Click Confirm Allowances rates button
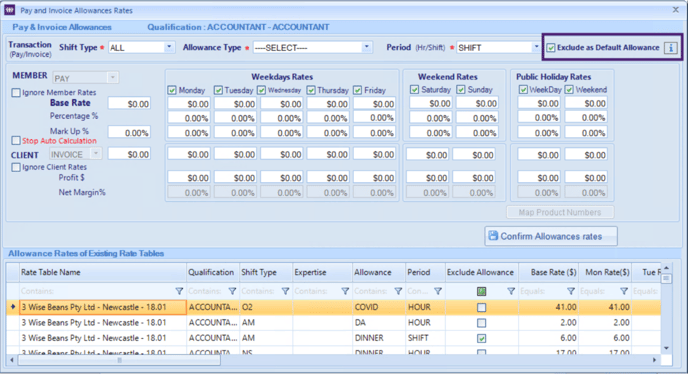 pos(551,236)
